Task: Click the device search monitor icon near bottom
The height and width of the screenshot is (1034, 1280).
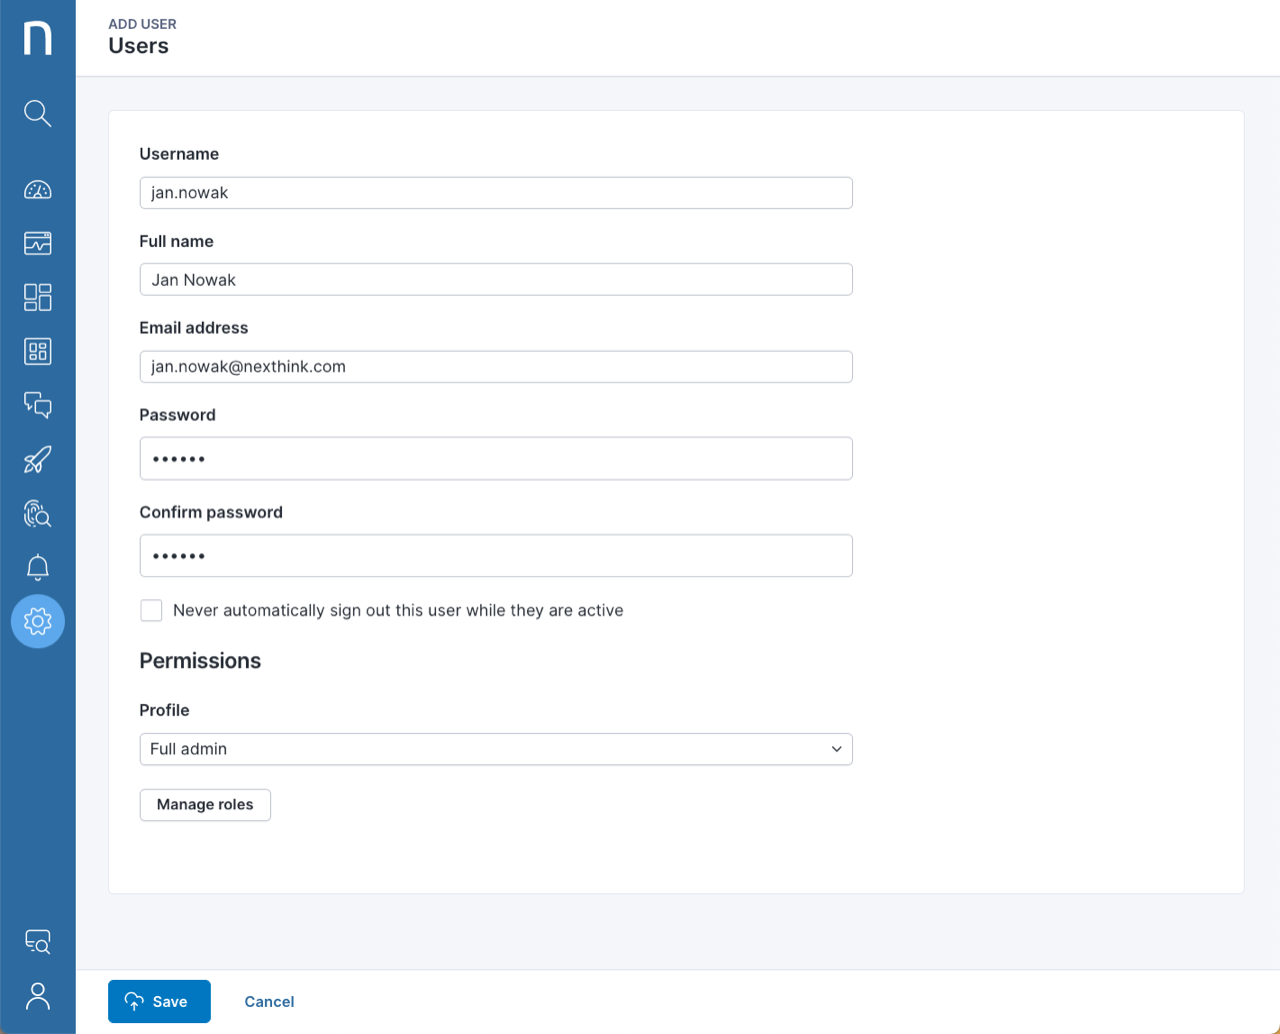Action: coord(37,941)
